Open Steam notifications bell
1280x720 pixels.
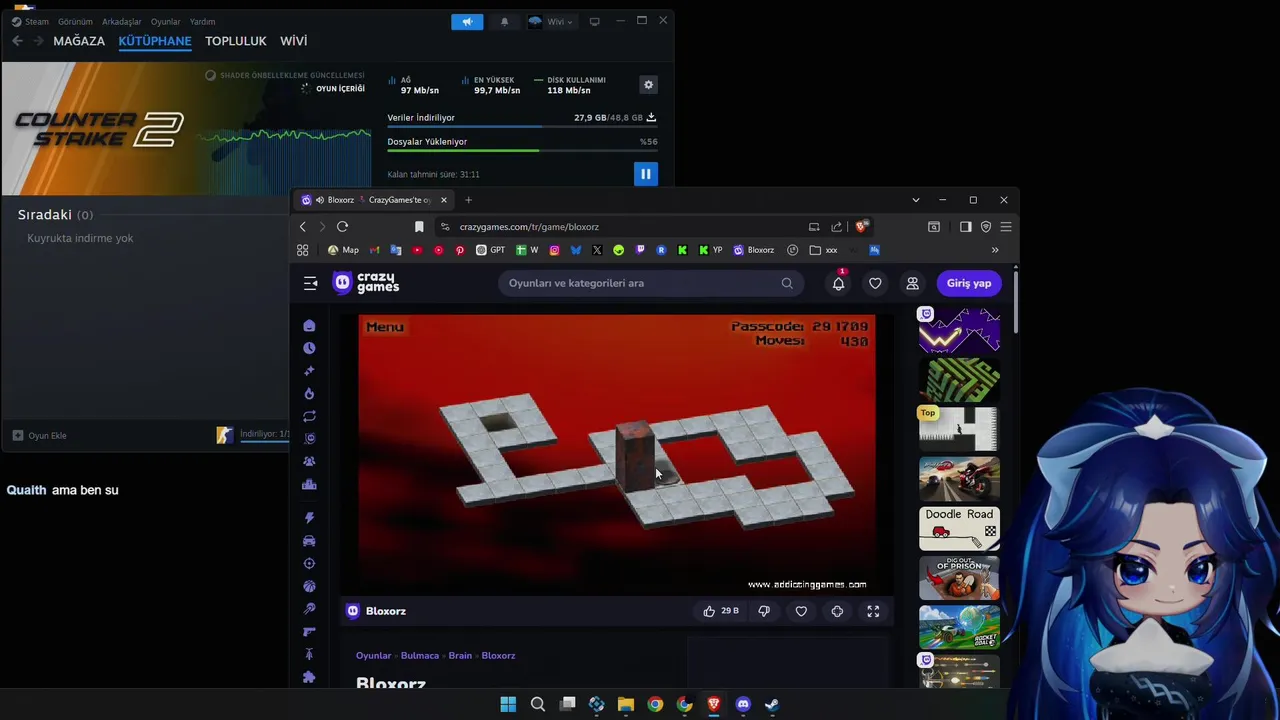[x=504, y=21]
